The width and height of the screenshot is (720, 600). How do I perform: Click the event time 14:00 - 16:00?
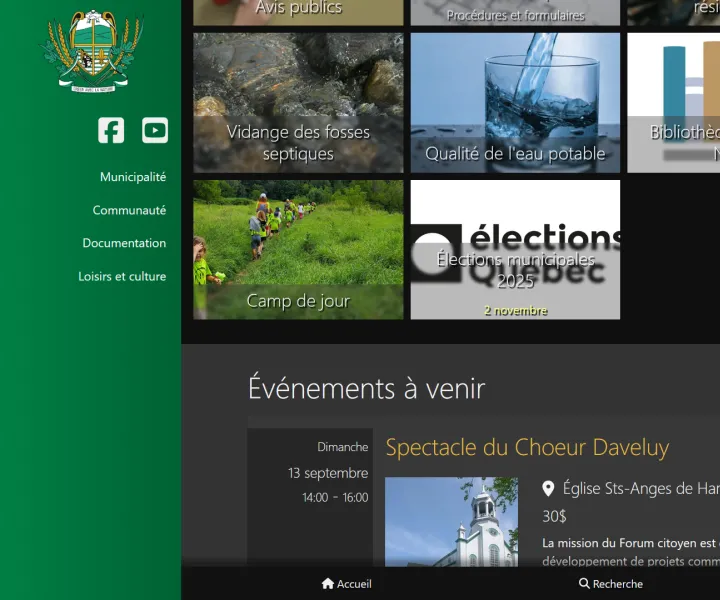click(x=335, y=498)
